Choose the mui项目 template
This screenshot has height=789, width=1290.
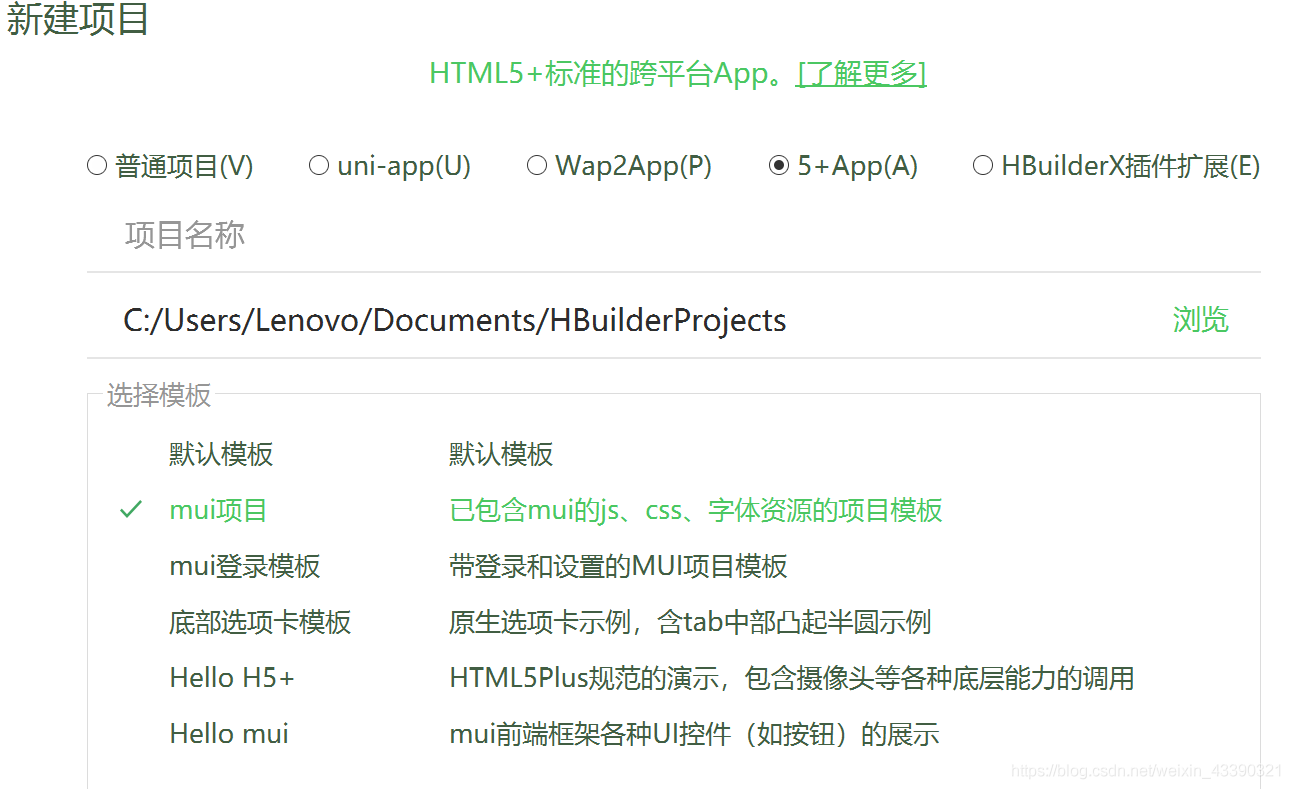point(673,510)
